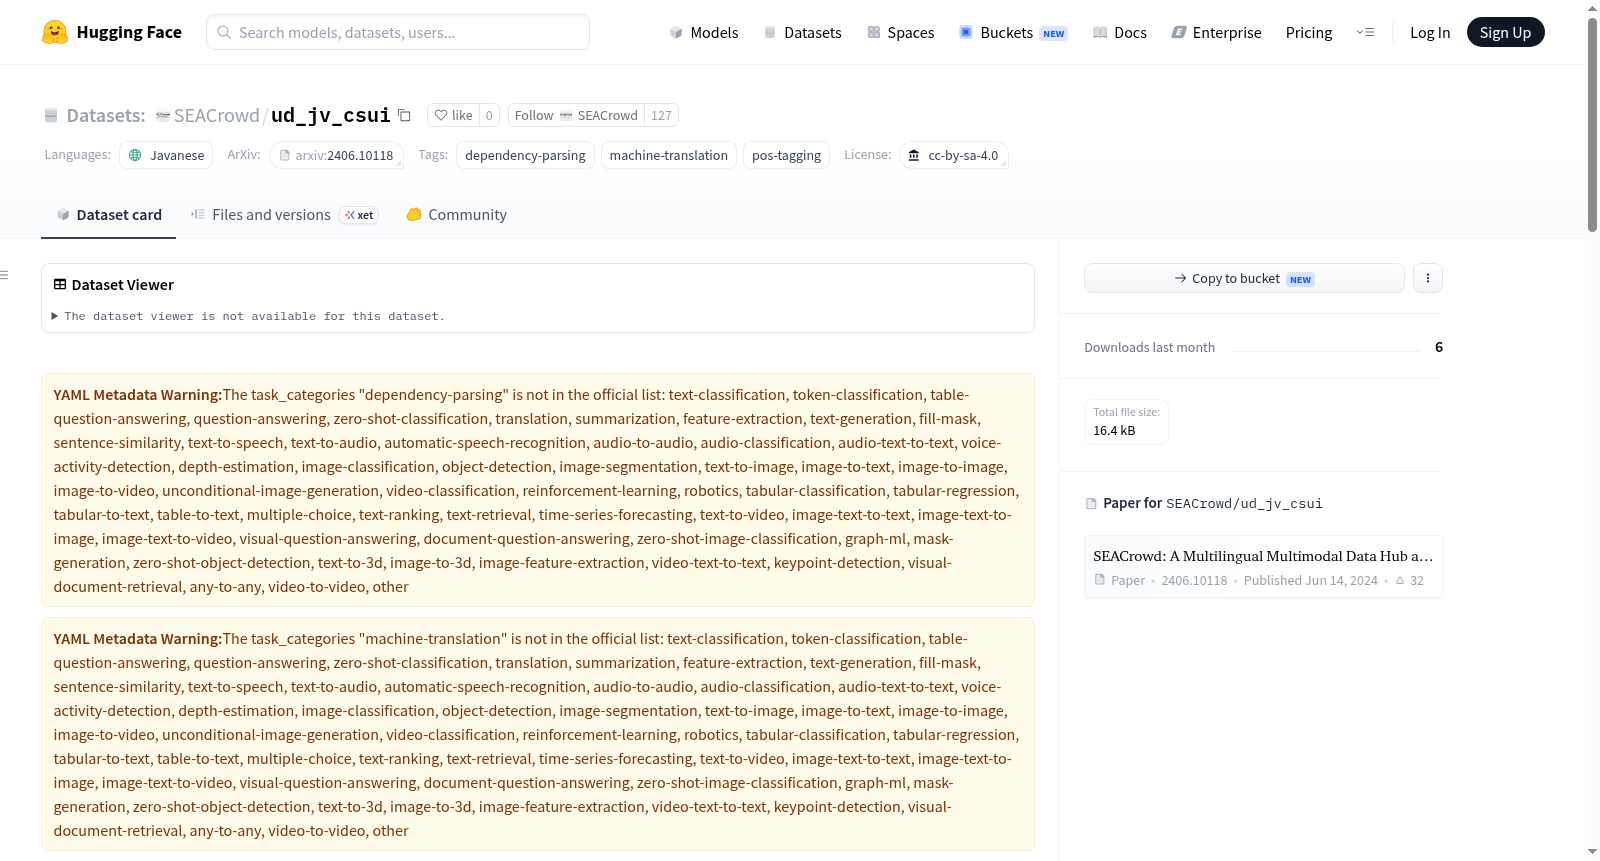The image size is (1600, 861).
Task: Click the license balance icon
Action: pyautogui.click(x=914, y=155)
